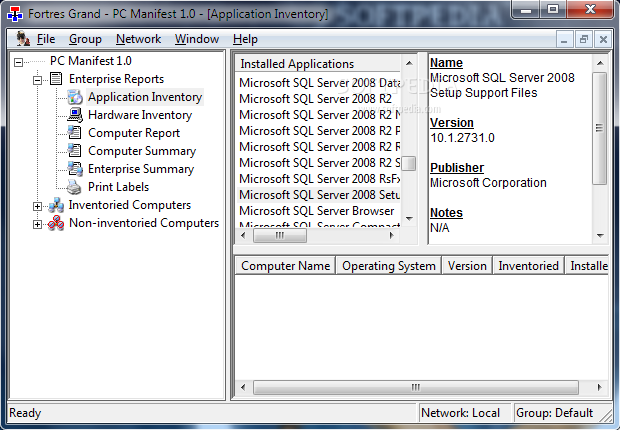Click the applications list scroll down arrow
620x430 pixels.
tap(409, 218)
